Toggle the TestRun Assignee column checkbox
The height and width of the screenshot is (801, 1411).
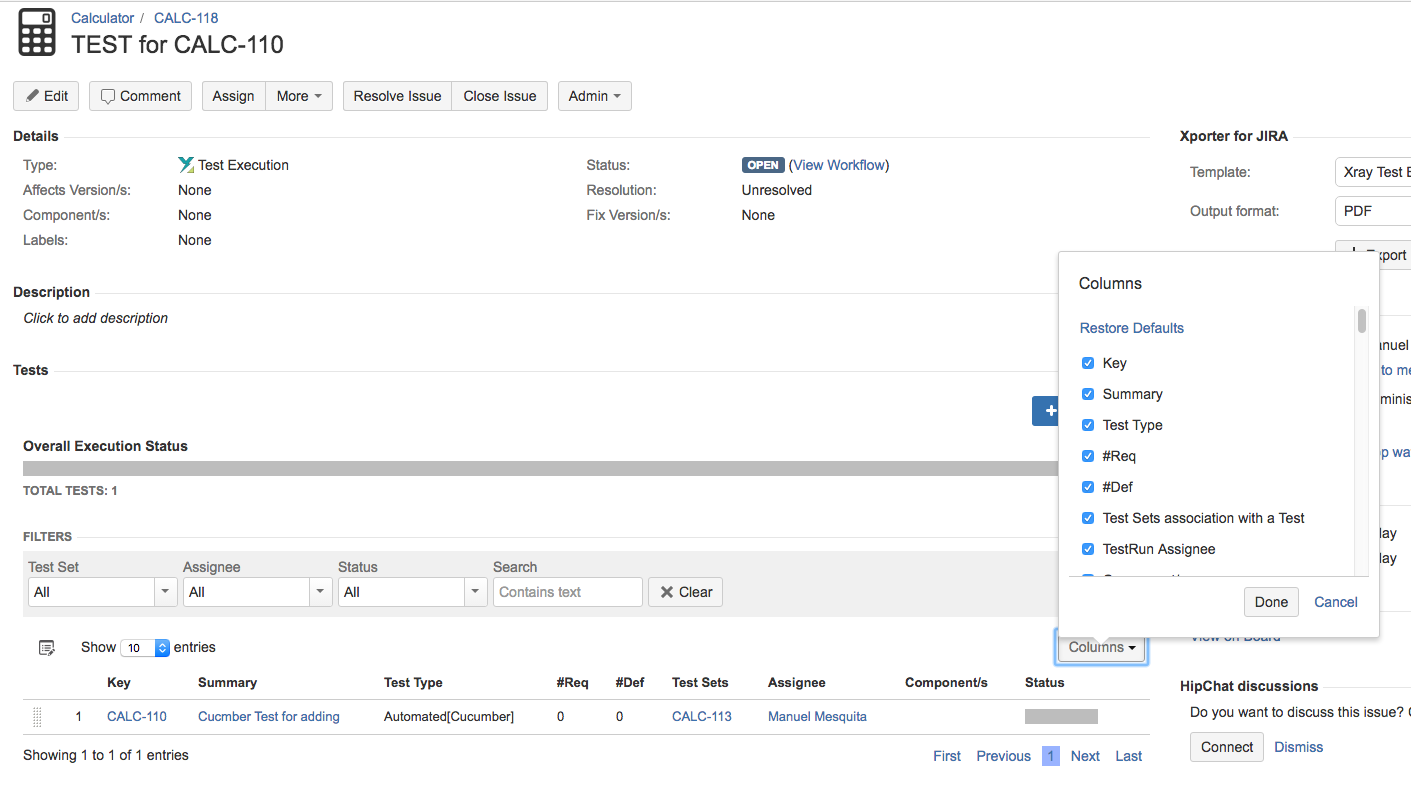coord(1088,549)
